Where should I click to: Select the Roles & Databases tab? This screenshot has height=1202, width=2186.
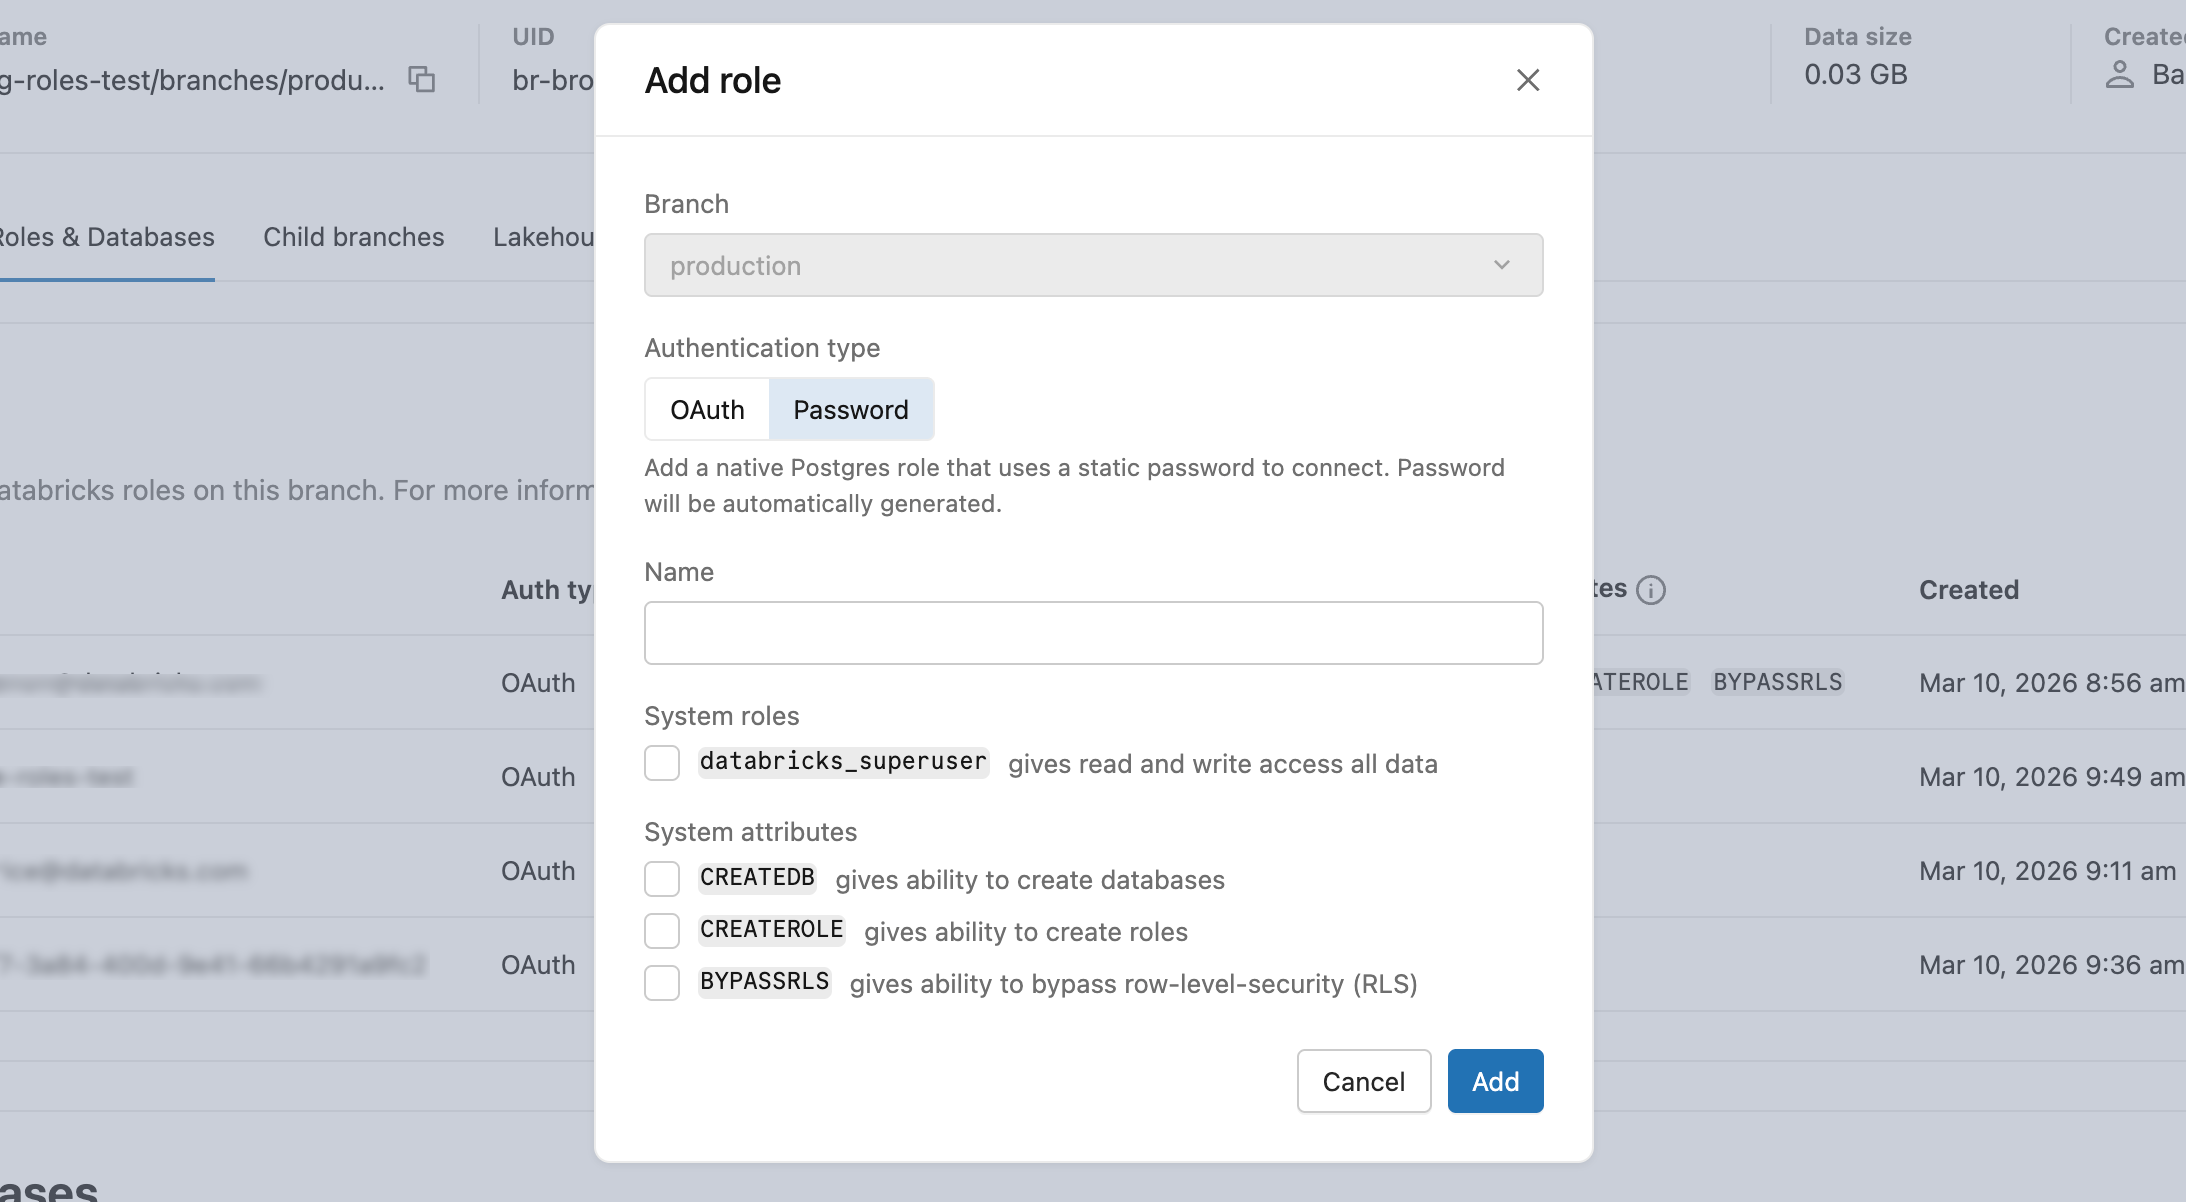(x=107, y=237)
